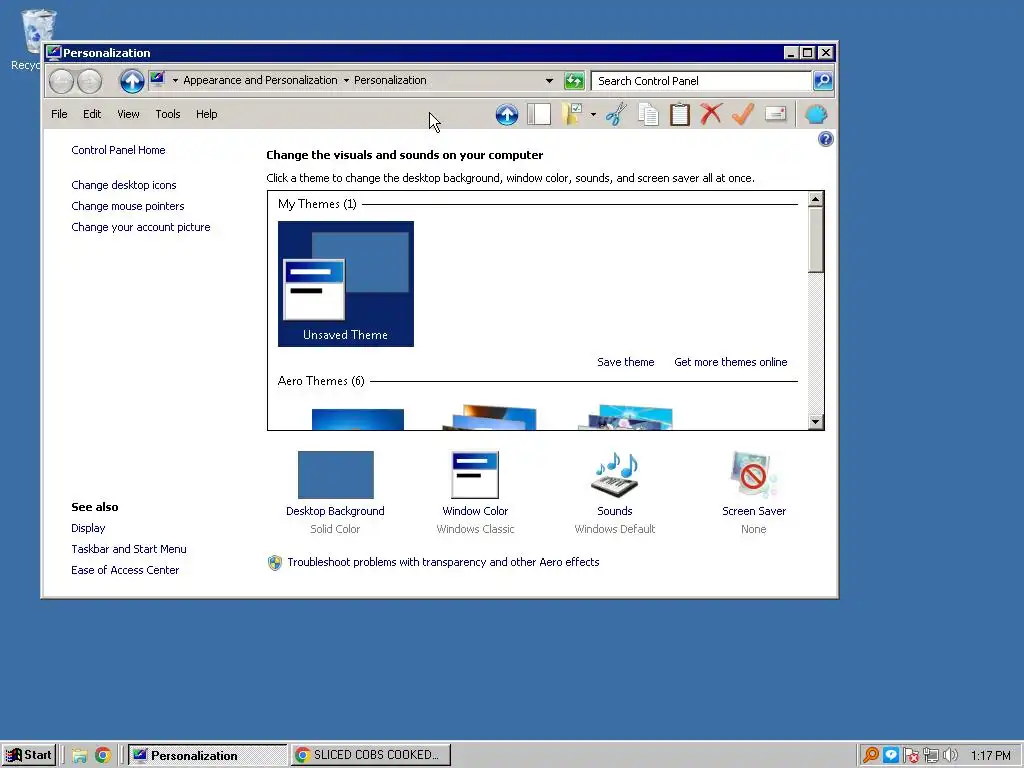Click the Paste clipboard icon
Screen dimensions: 1024x768
680,114
